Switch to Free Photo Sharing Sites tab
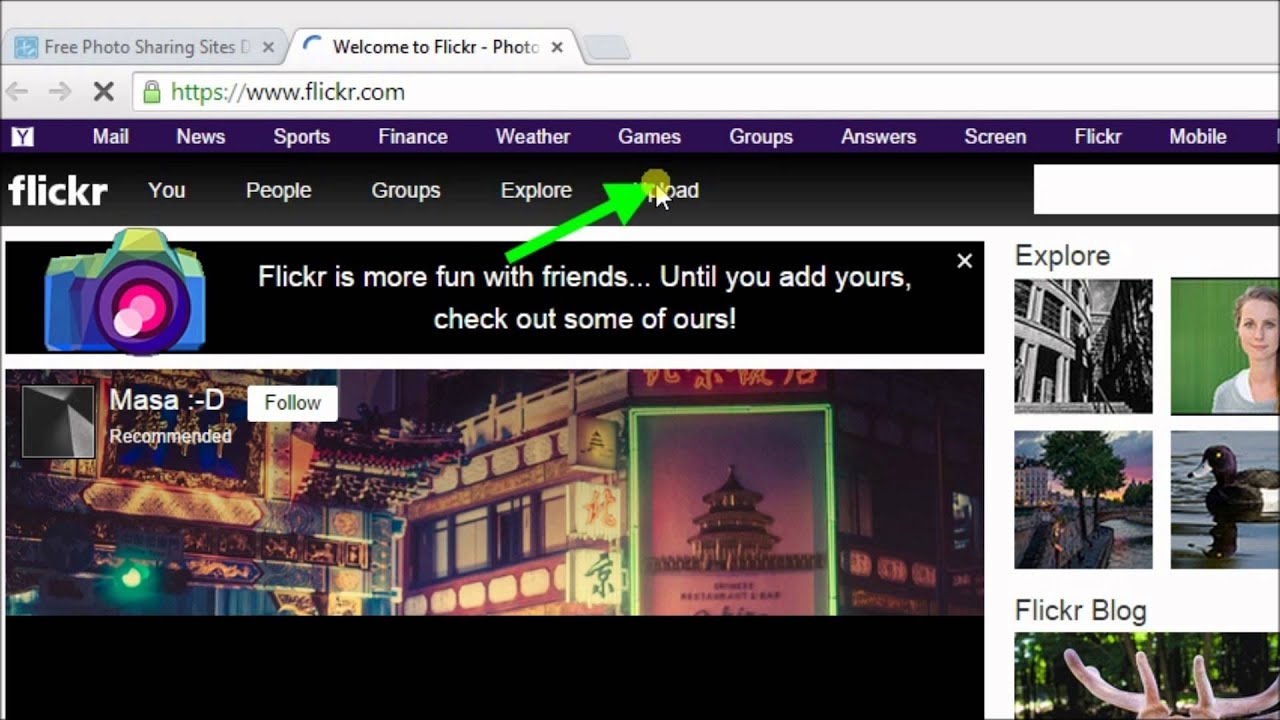Screen dimensions: 1280x720 click(144, 47)
